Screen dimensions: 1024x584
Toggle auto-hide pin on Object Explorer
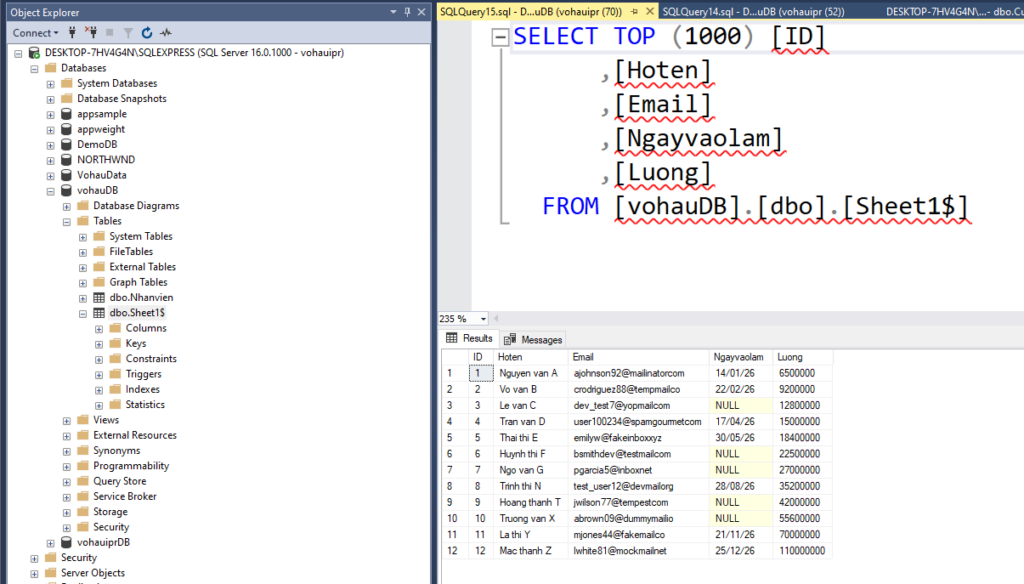[407, 12]
